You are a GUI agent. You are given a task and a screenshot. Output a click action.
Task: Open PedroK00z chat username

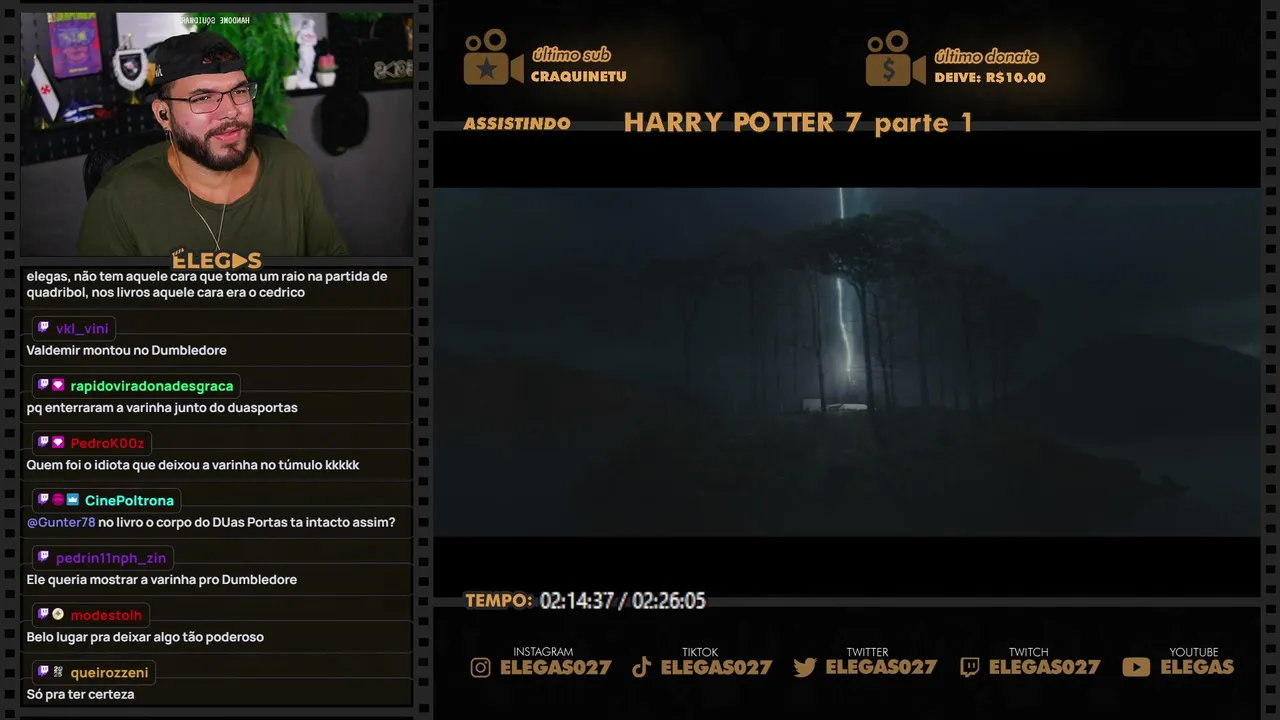(107, 443)
